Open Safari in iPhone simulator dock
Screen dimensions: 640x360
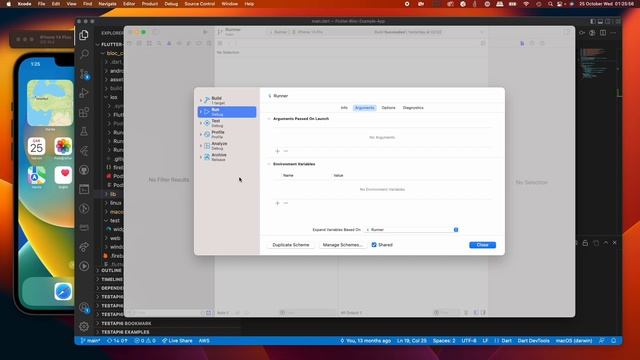(63, 292)
